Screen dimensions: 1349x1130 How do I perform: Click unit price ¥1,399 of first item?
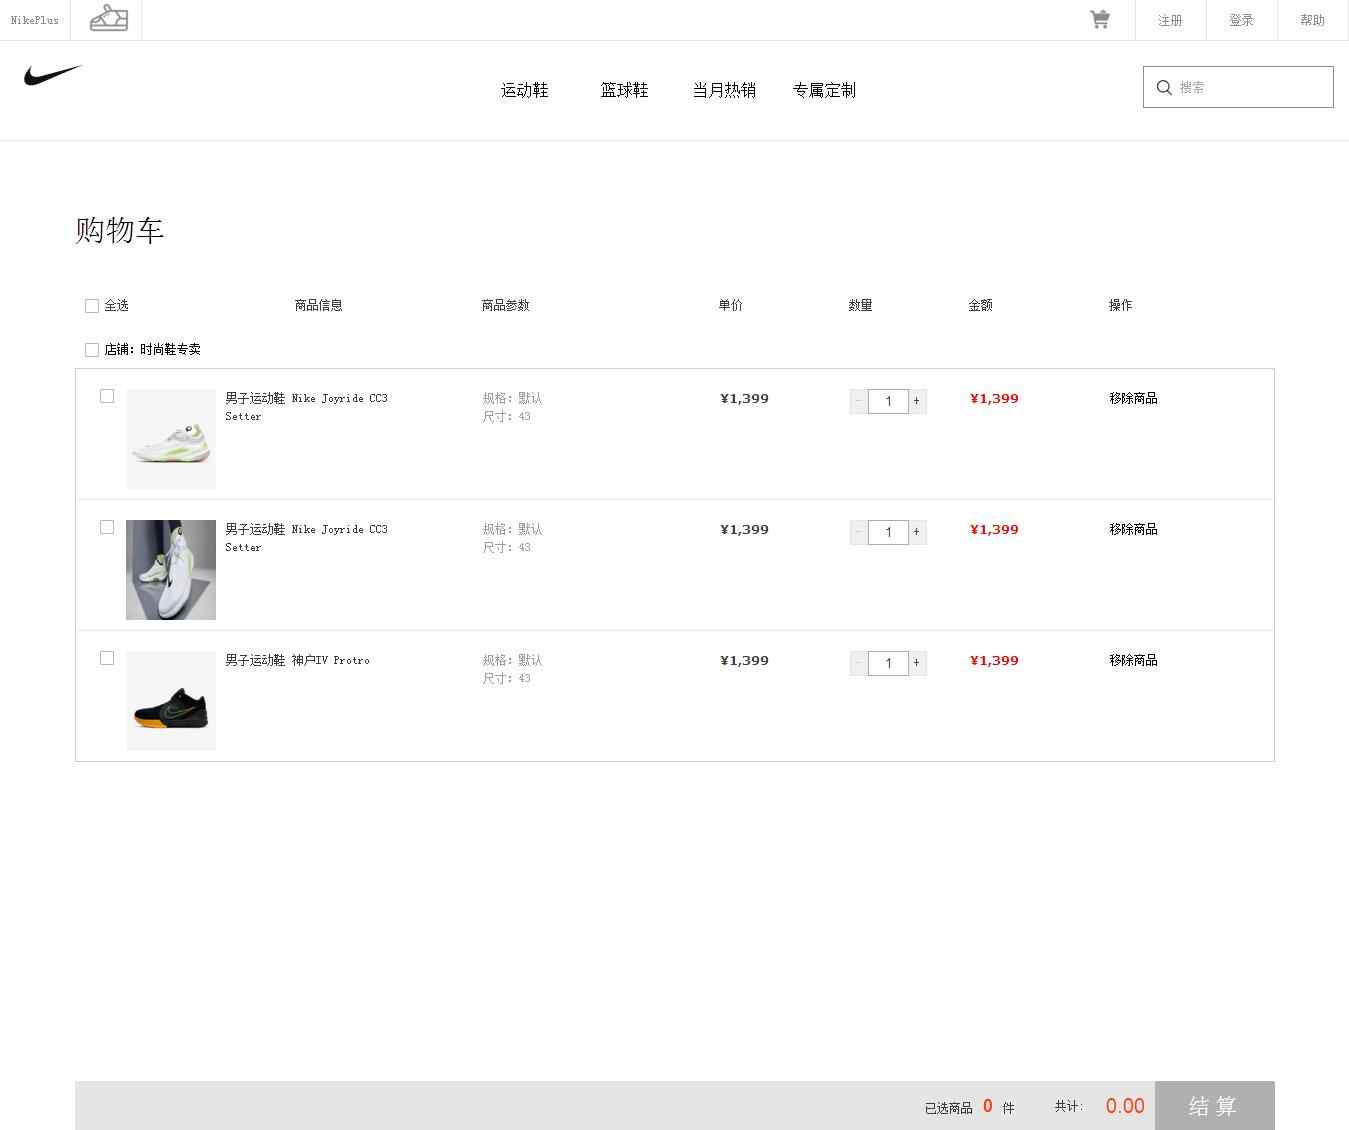[x=744, y=398]
